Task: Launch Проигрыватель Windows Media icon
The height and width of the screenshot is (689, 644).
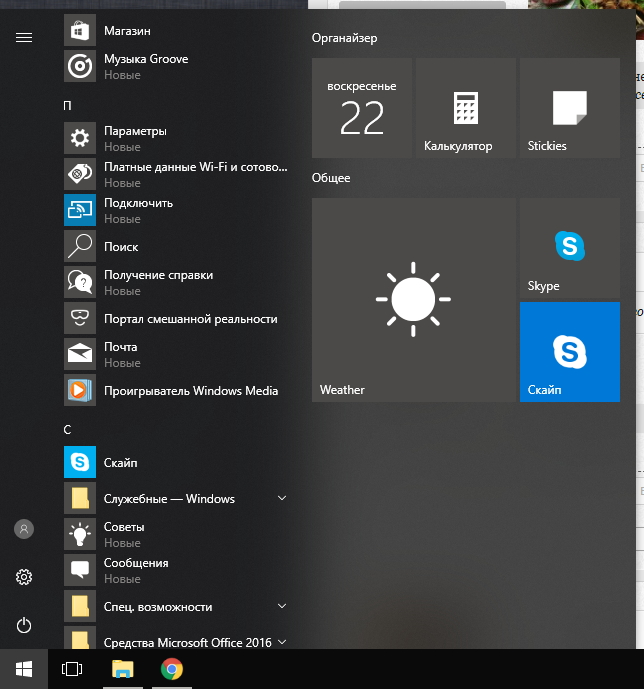Action: (80, 390)
